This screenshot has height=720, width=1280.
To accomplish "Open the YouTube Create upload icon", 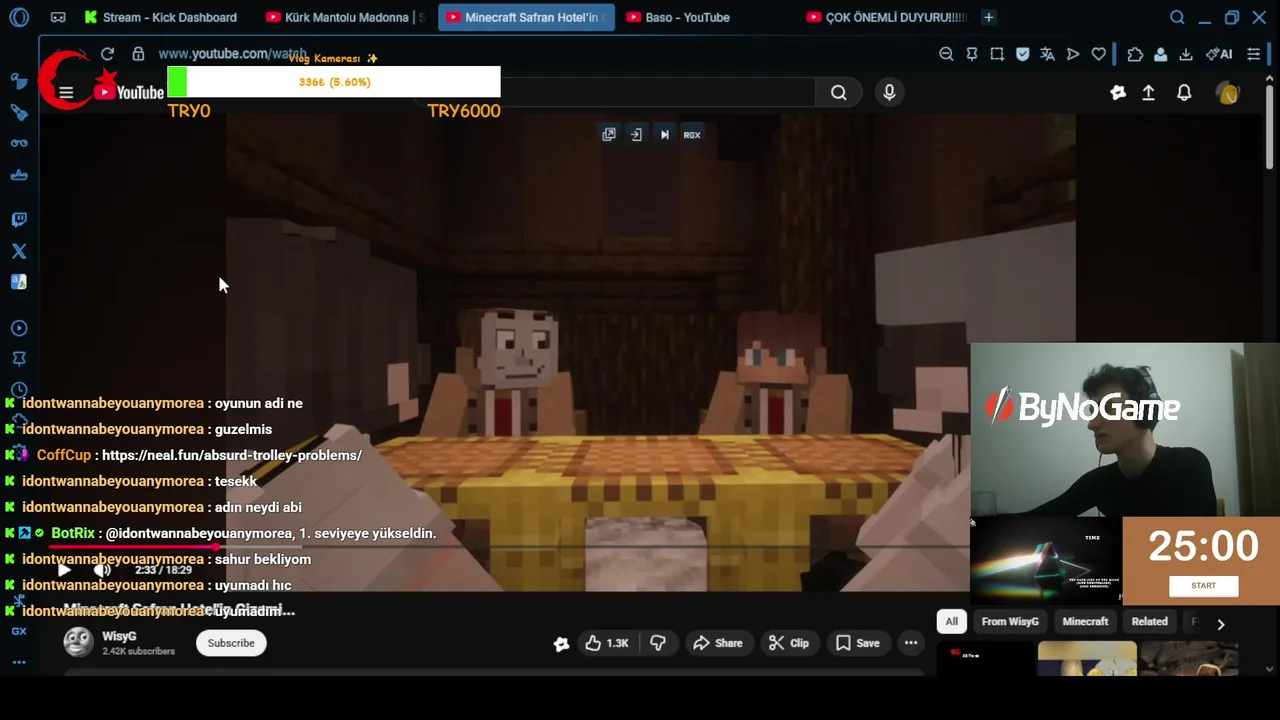I will pyautogui.click(x=1148, y=93).
